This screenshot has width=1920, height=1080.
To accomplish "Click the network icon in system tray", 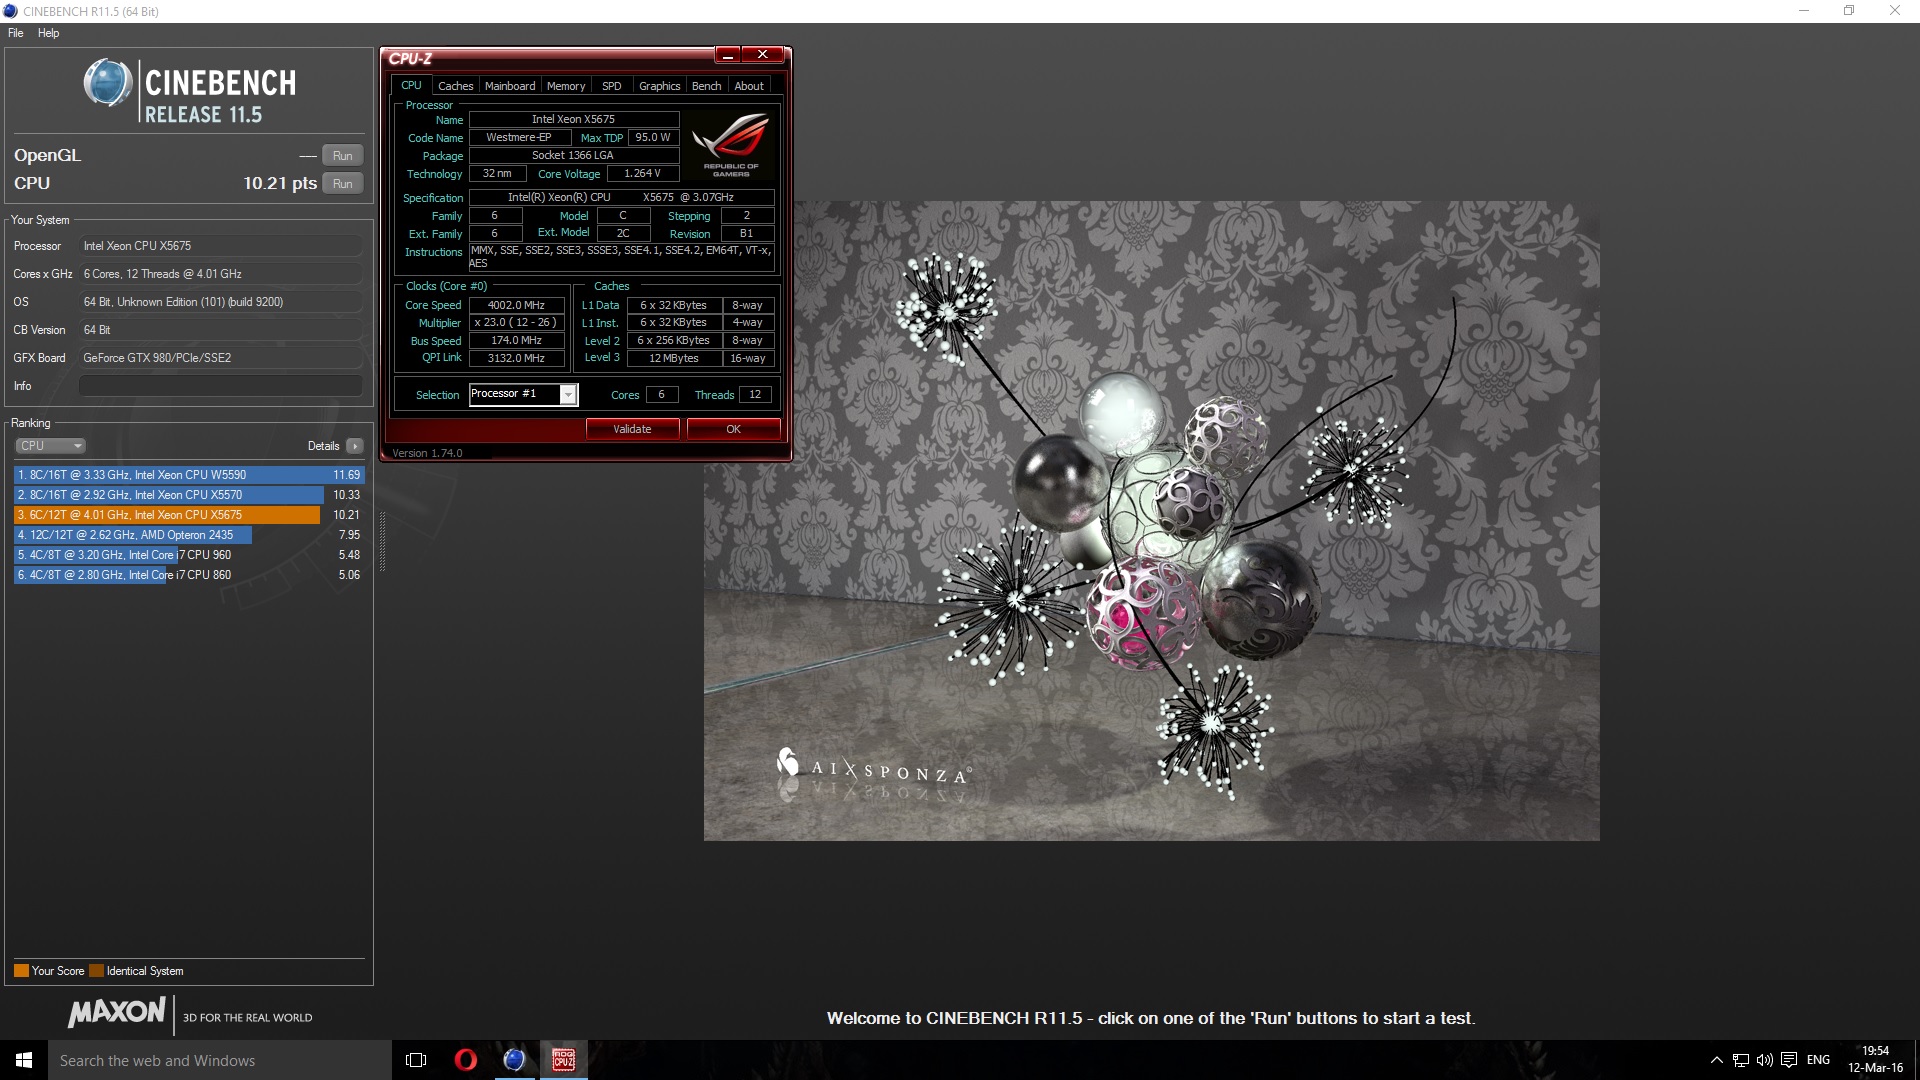I will (1741, 1060).
